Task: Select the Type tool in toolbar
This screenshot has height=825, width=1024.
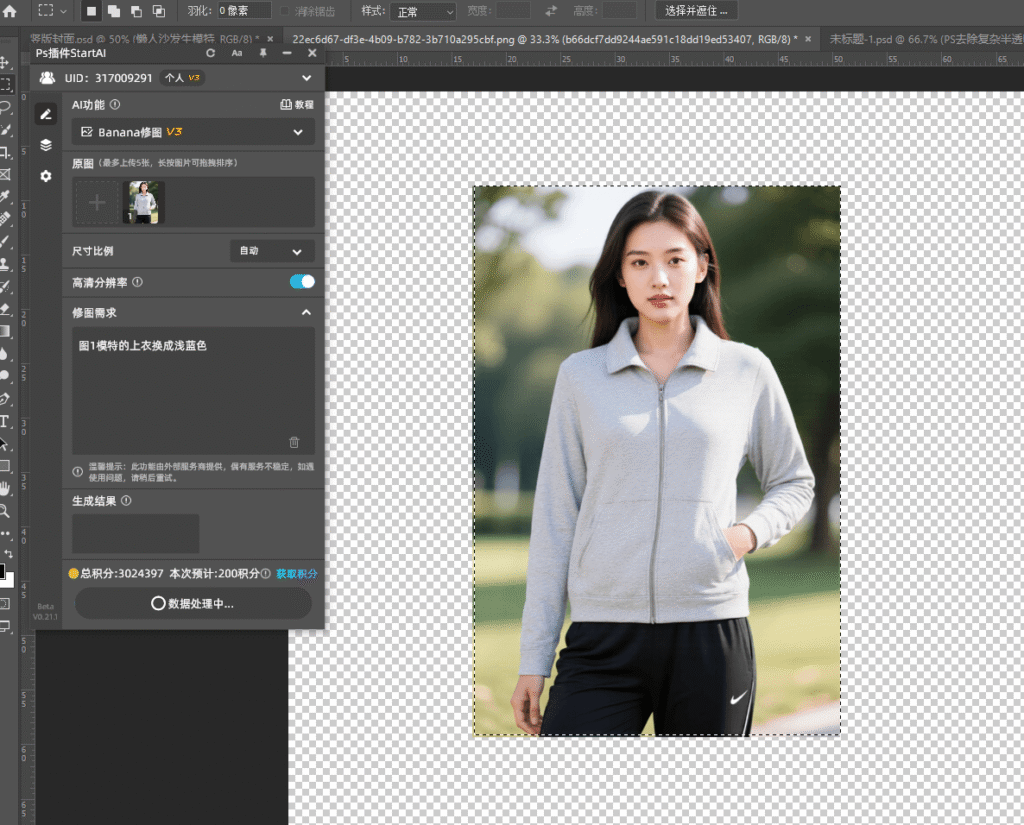Action: 5,421
